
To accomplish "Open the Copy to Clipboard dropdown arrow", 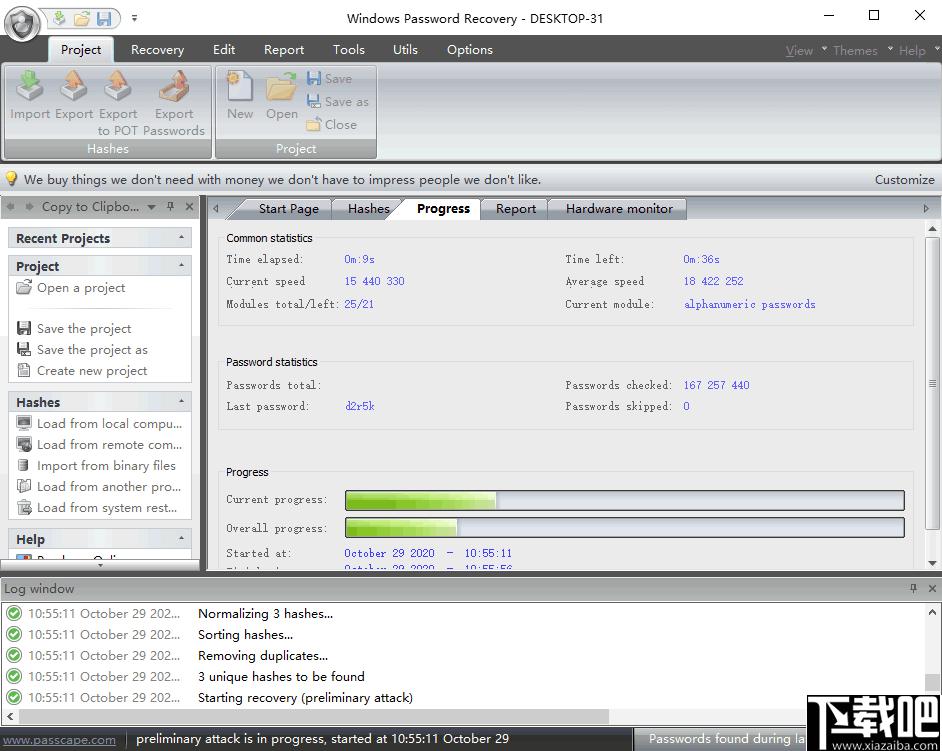I will (x=151, y=207).
